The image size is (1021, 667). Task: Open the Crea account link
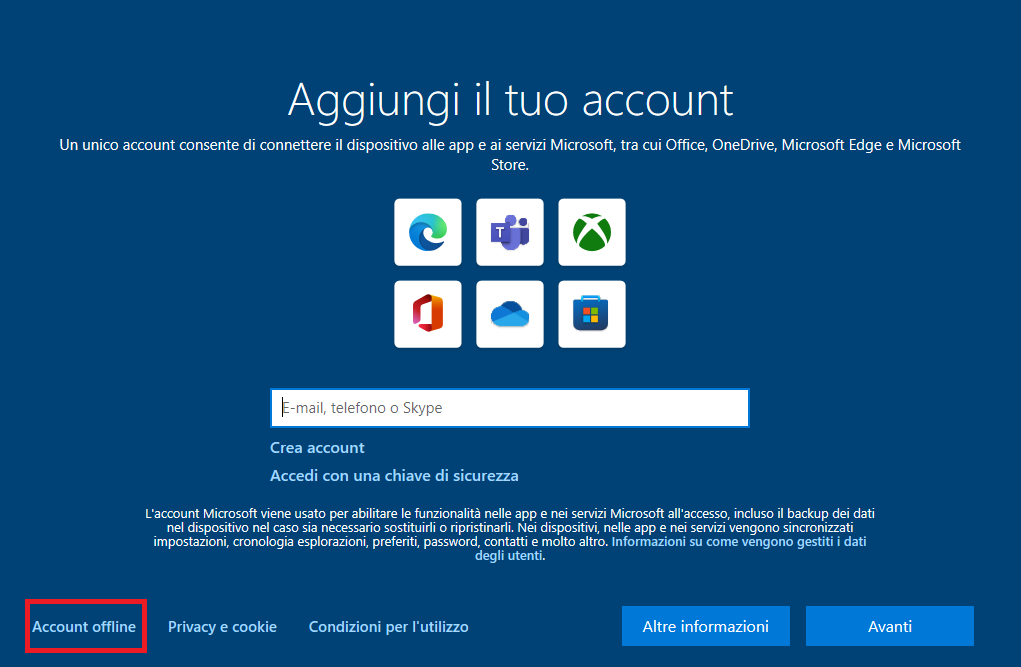[x=317, y=448]
